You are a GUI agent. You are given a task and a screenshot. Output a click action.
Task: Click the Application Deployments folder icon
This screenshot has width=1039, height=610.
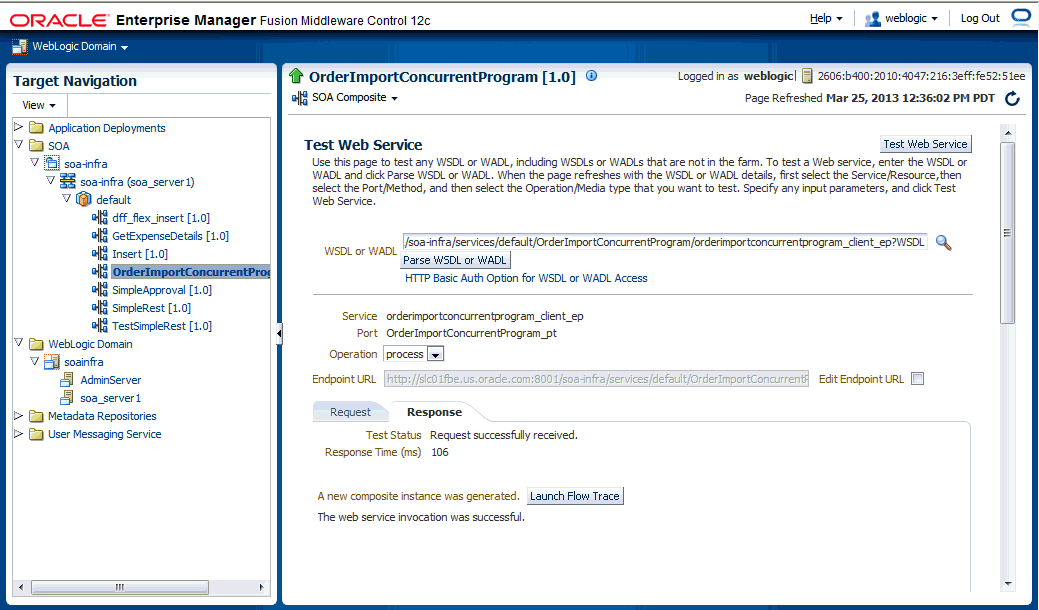(36, 128)
